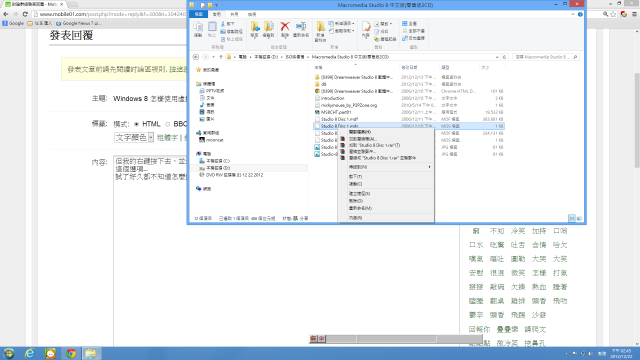
Task: Click the Cut scissors icon in ribbon
Action: [x=223, y=24]
